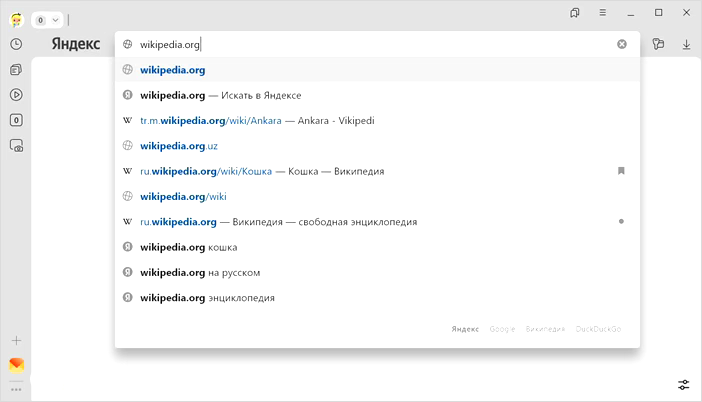Open the collections icon in left sidebar

coord(16,70)
